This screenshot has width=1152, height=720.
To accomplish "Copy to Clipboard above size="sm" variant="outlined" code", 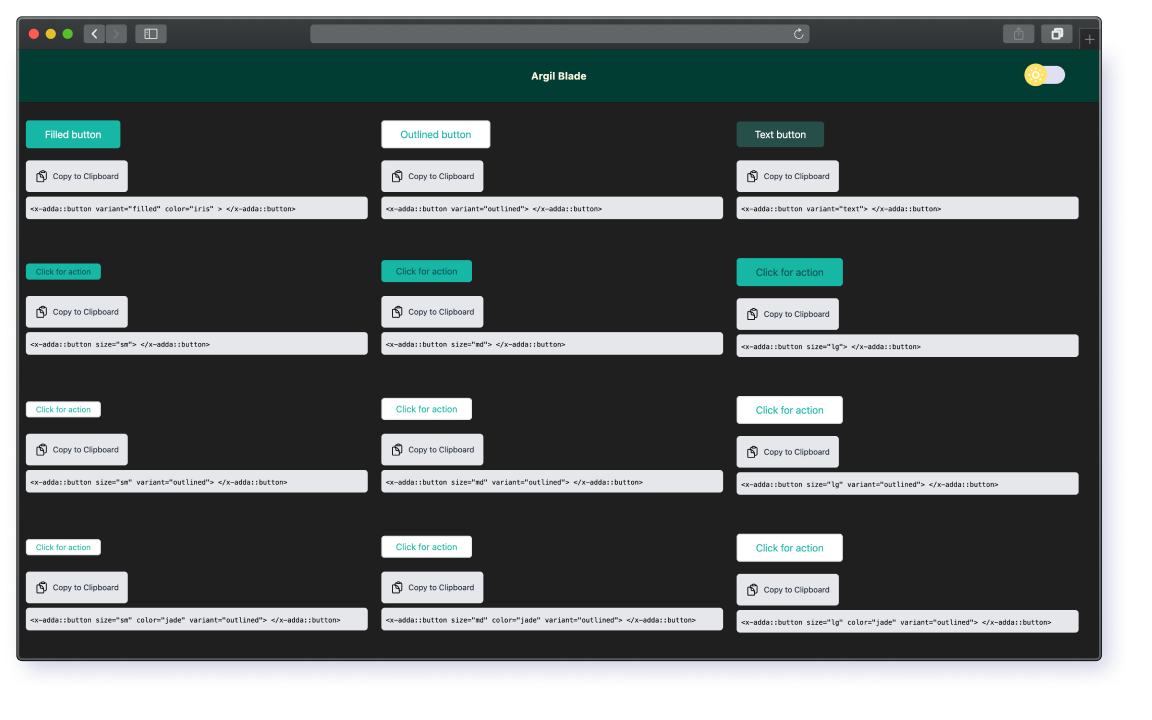I will pyautogui.click(x=77, y=450).
